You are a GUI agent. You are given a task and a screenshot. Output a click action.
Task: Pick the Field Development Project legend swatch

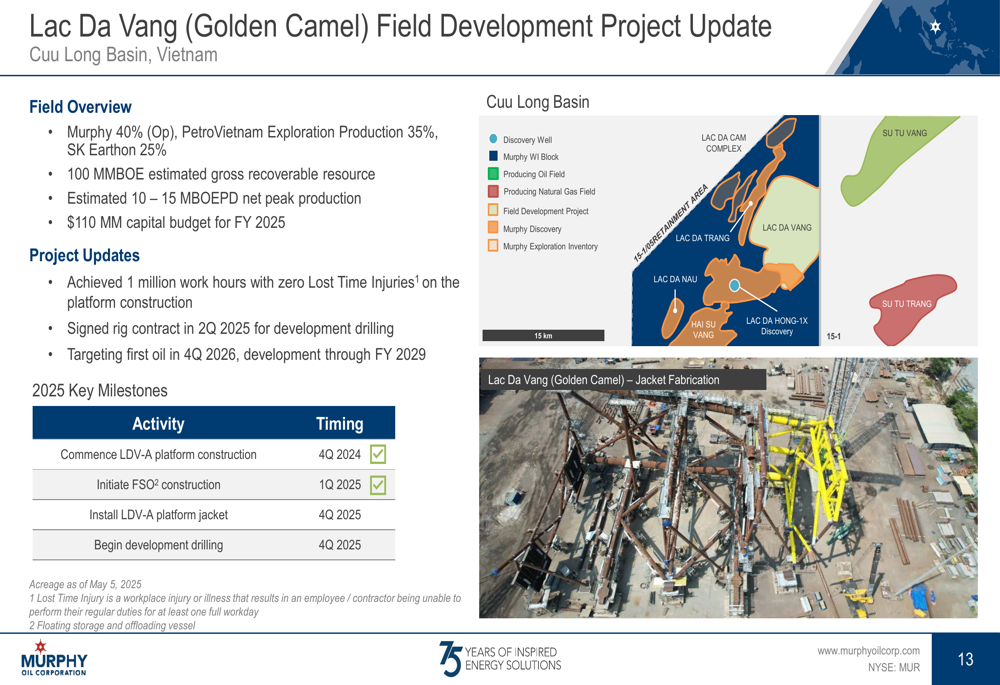pos(493,210)
